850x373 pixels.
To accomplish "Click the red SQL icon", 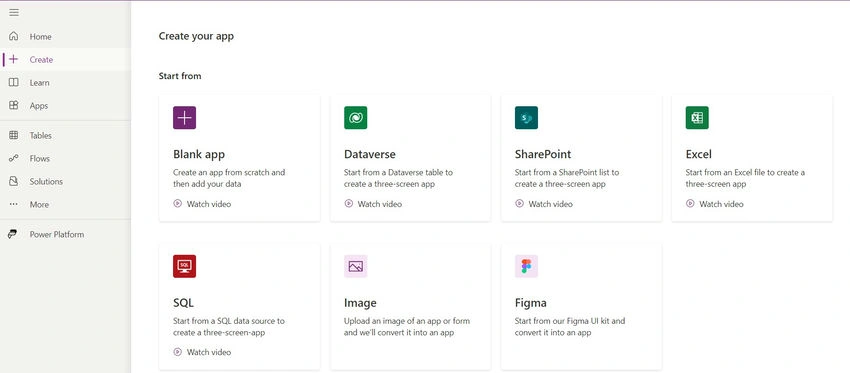I will pos(184,266).
